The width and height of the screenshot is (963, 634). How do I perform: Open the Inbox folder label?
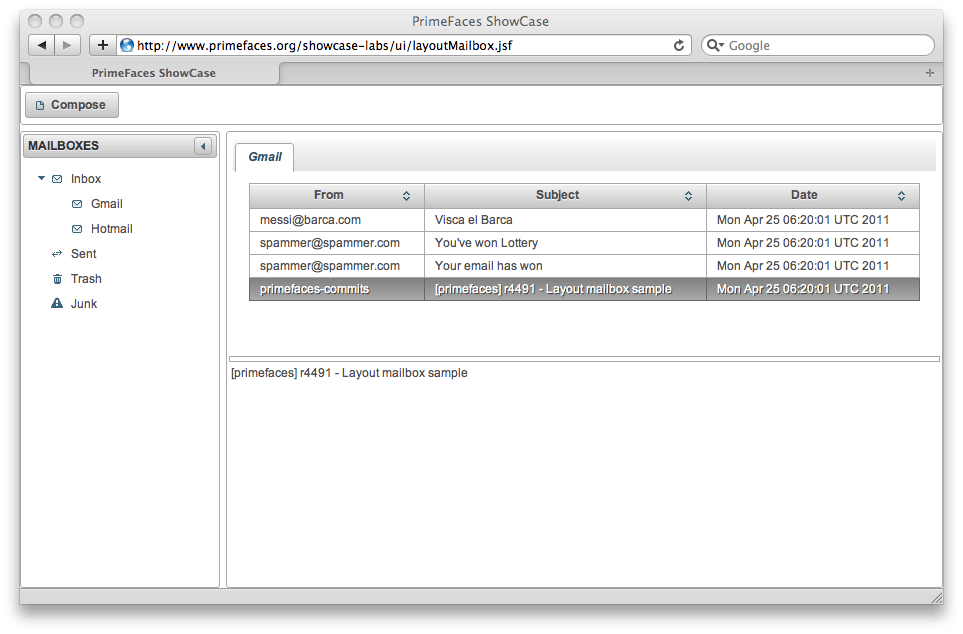coord(86,179)
